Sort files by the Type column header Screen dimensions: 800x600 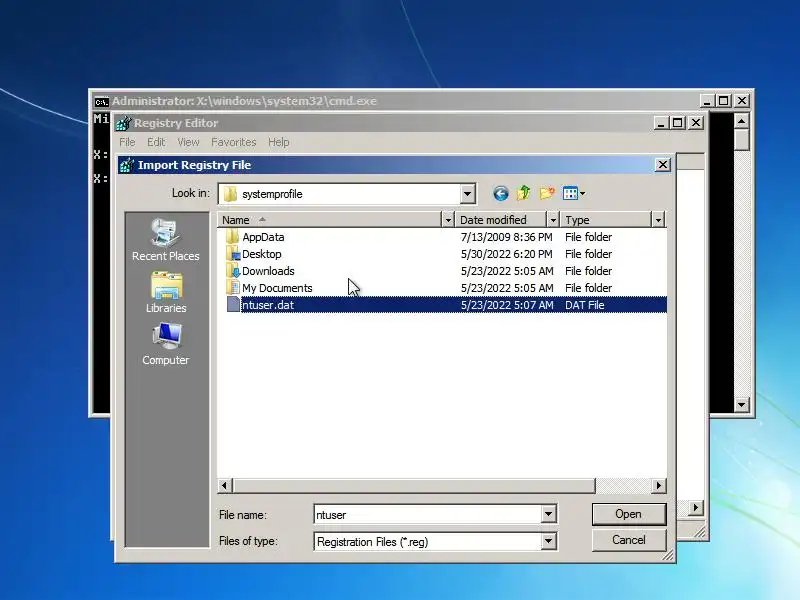tap(606, 220)
